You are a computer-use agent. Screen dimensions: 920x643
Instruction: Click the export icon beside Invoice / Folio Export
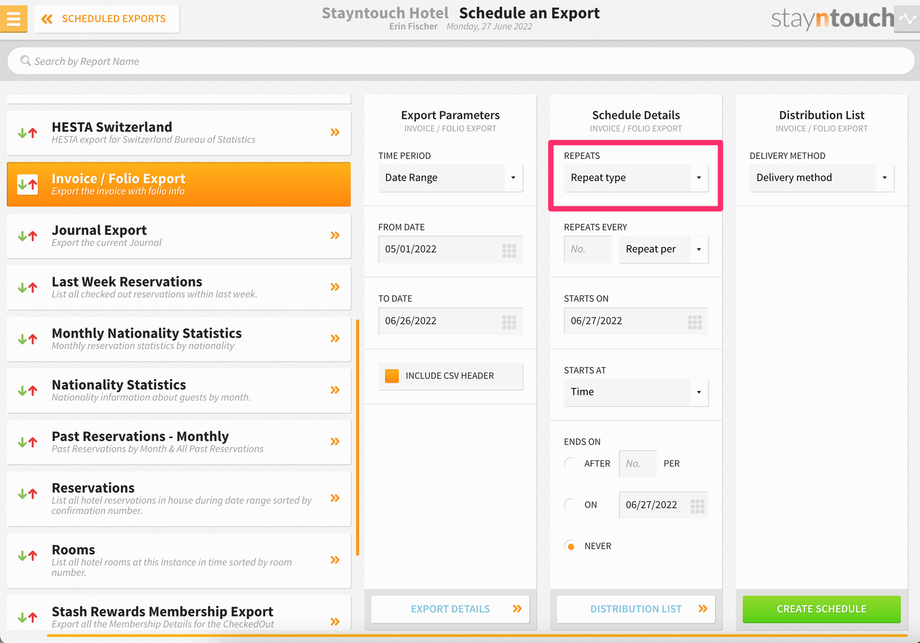tap(28, 184)
